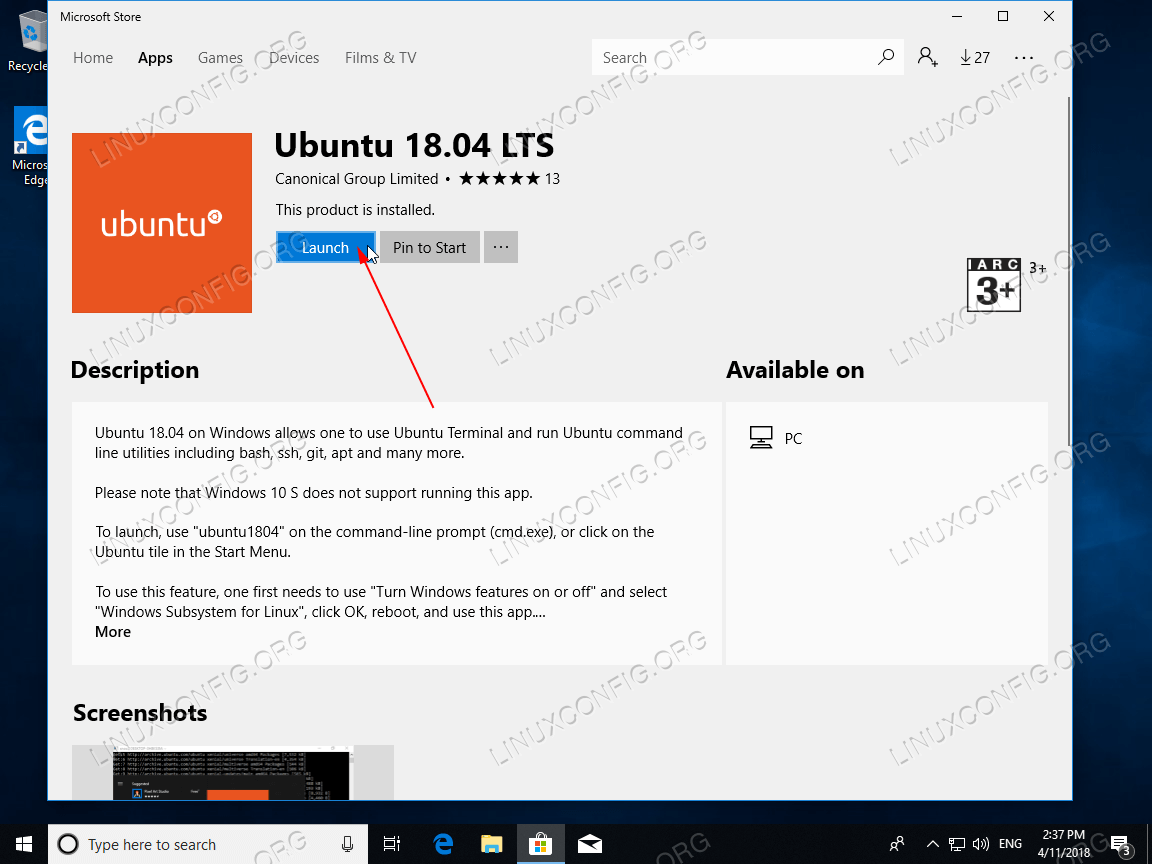Click the Cortana circle icon
This screenshot has height=864, width=1152.
(68, 844)
